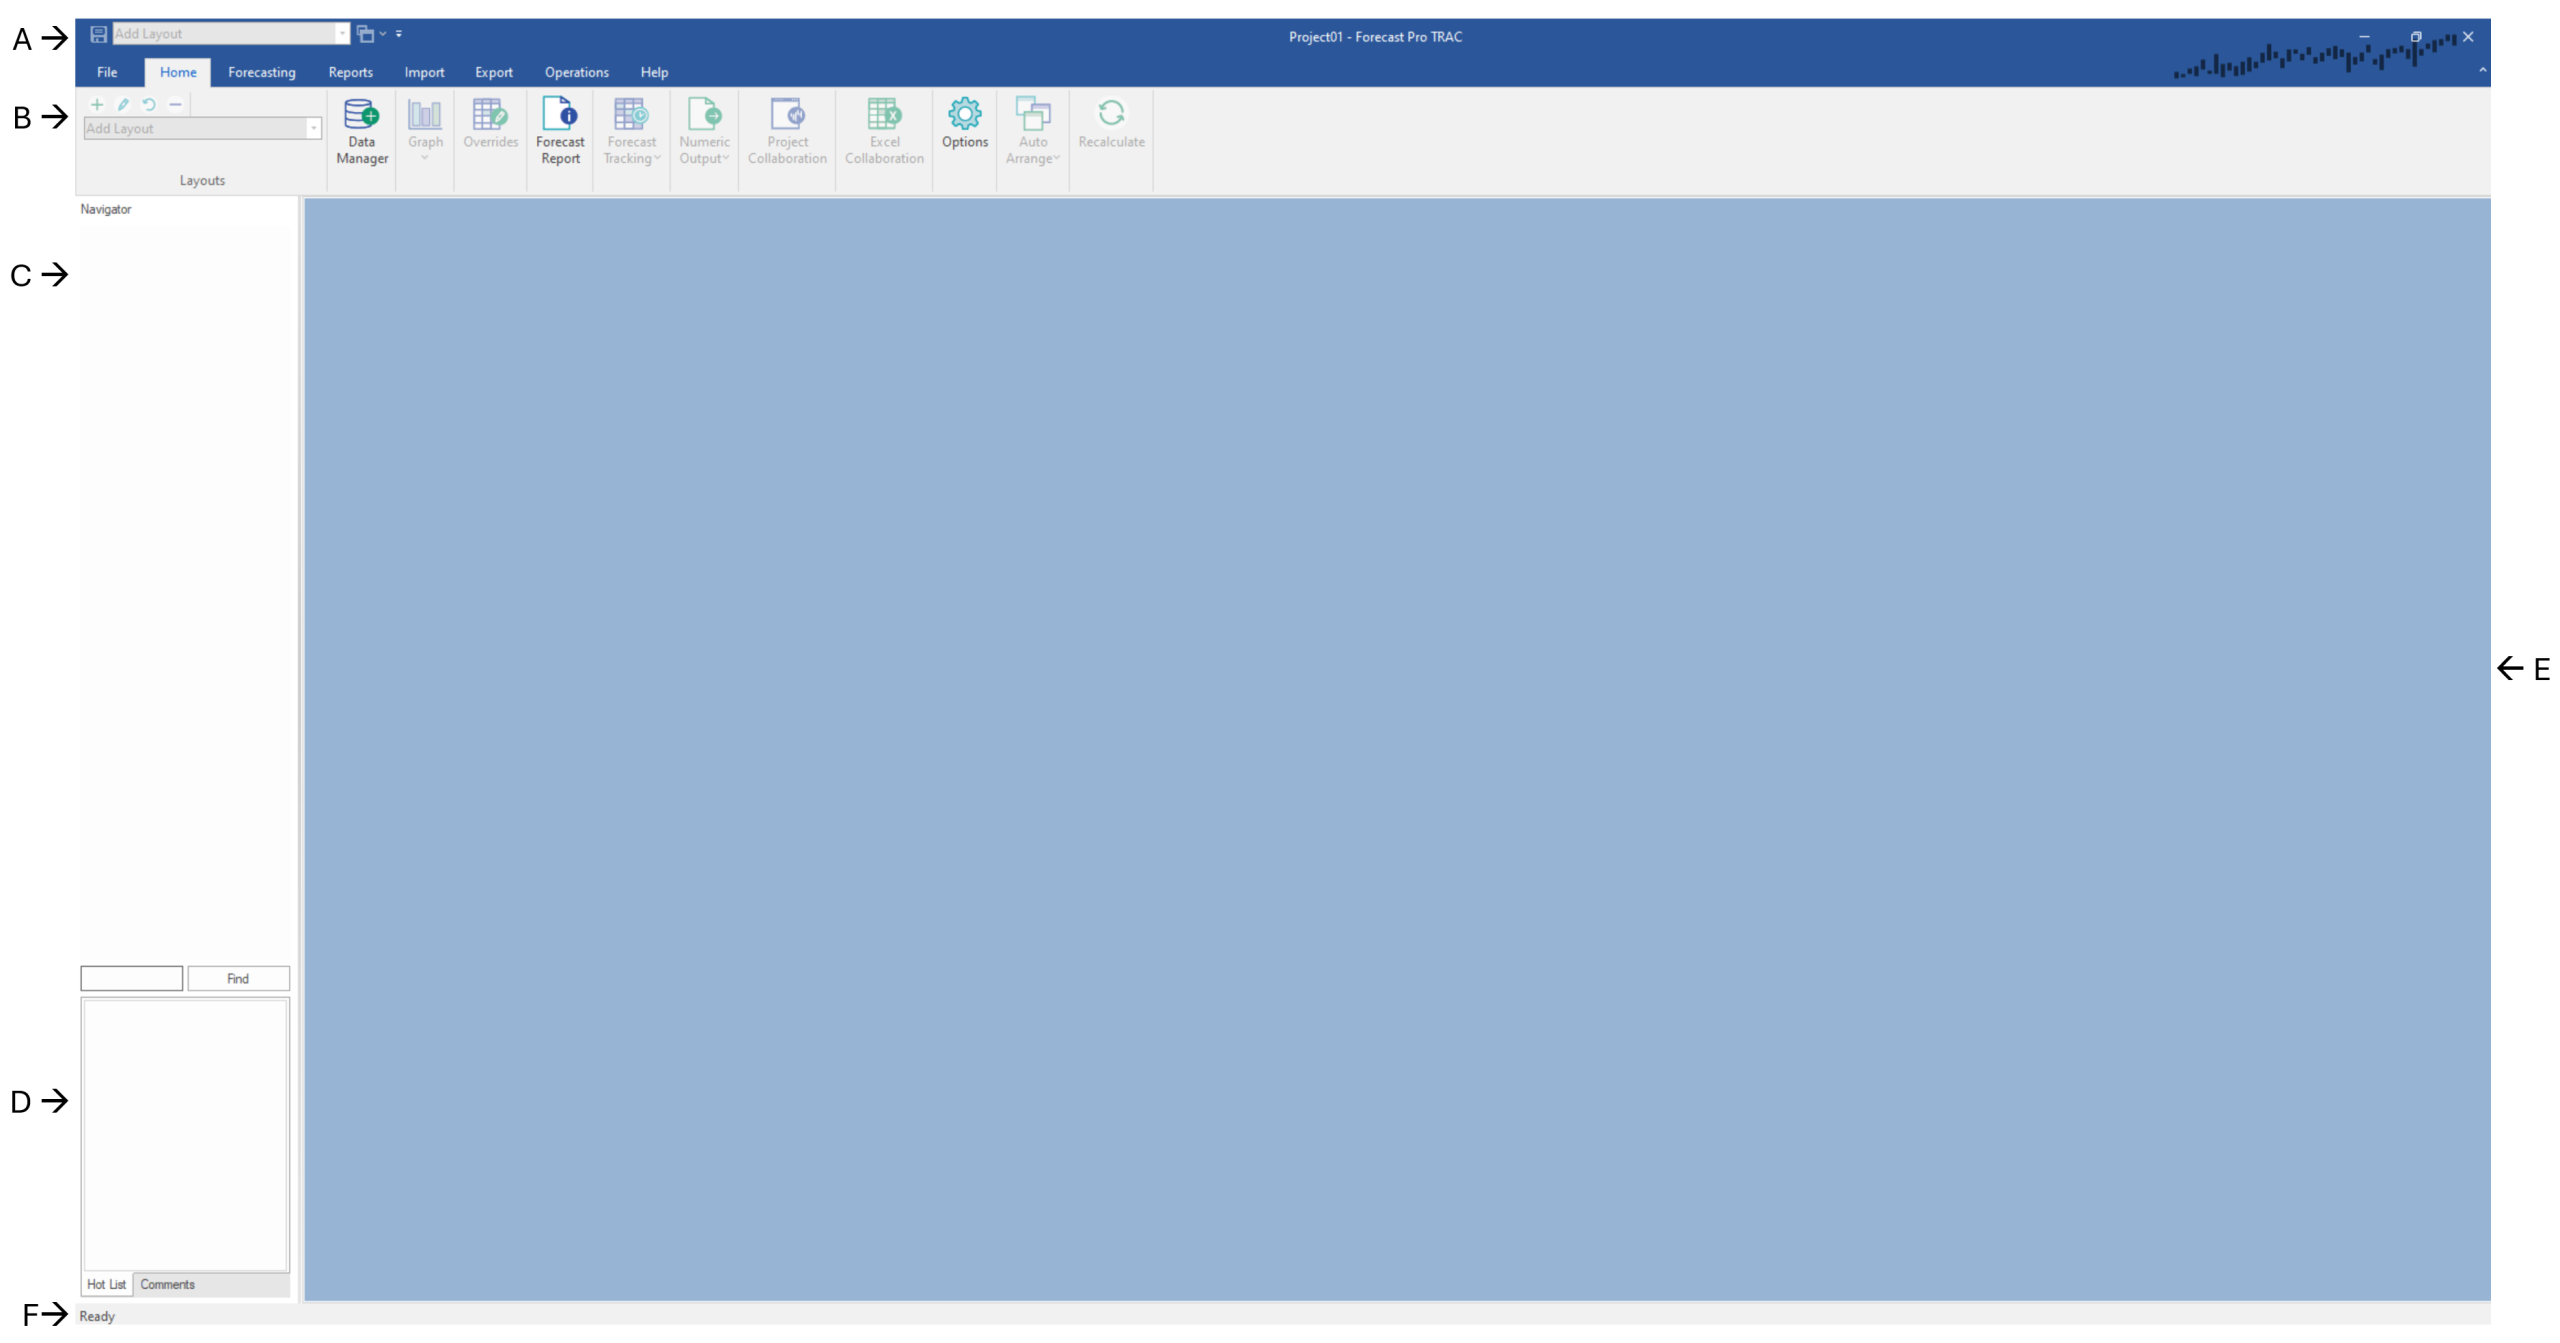Click the Graph ribbon button
The width and height of the screenshot is (2560, 1343).
[425, 131]
